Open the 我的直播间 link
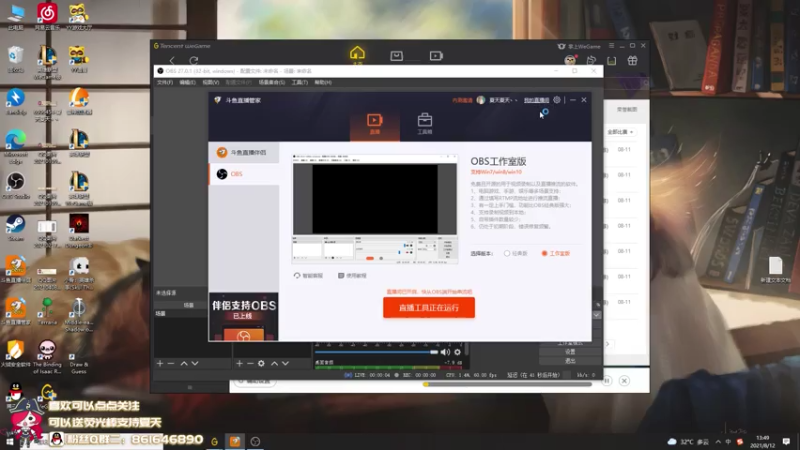Viewport: 800px width, 450px height. click(x=536, y=100)
